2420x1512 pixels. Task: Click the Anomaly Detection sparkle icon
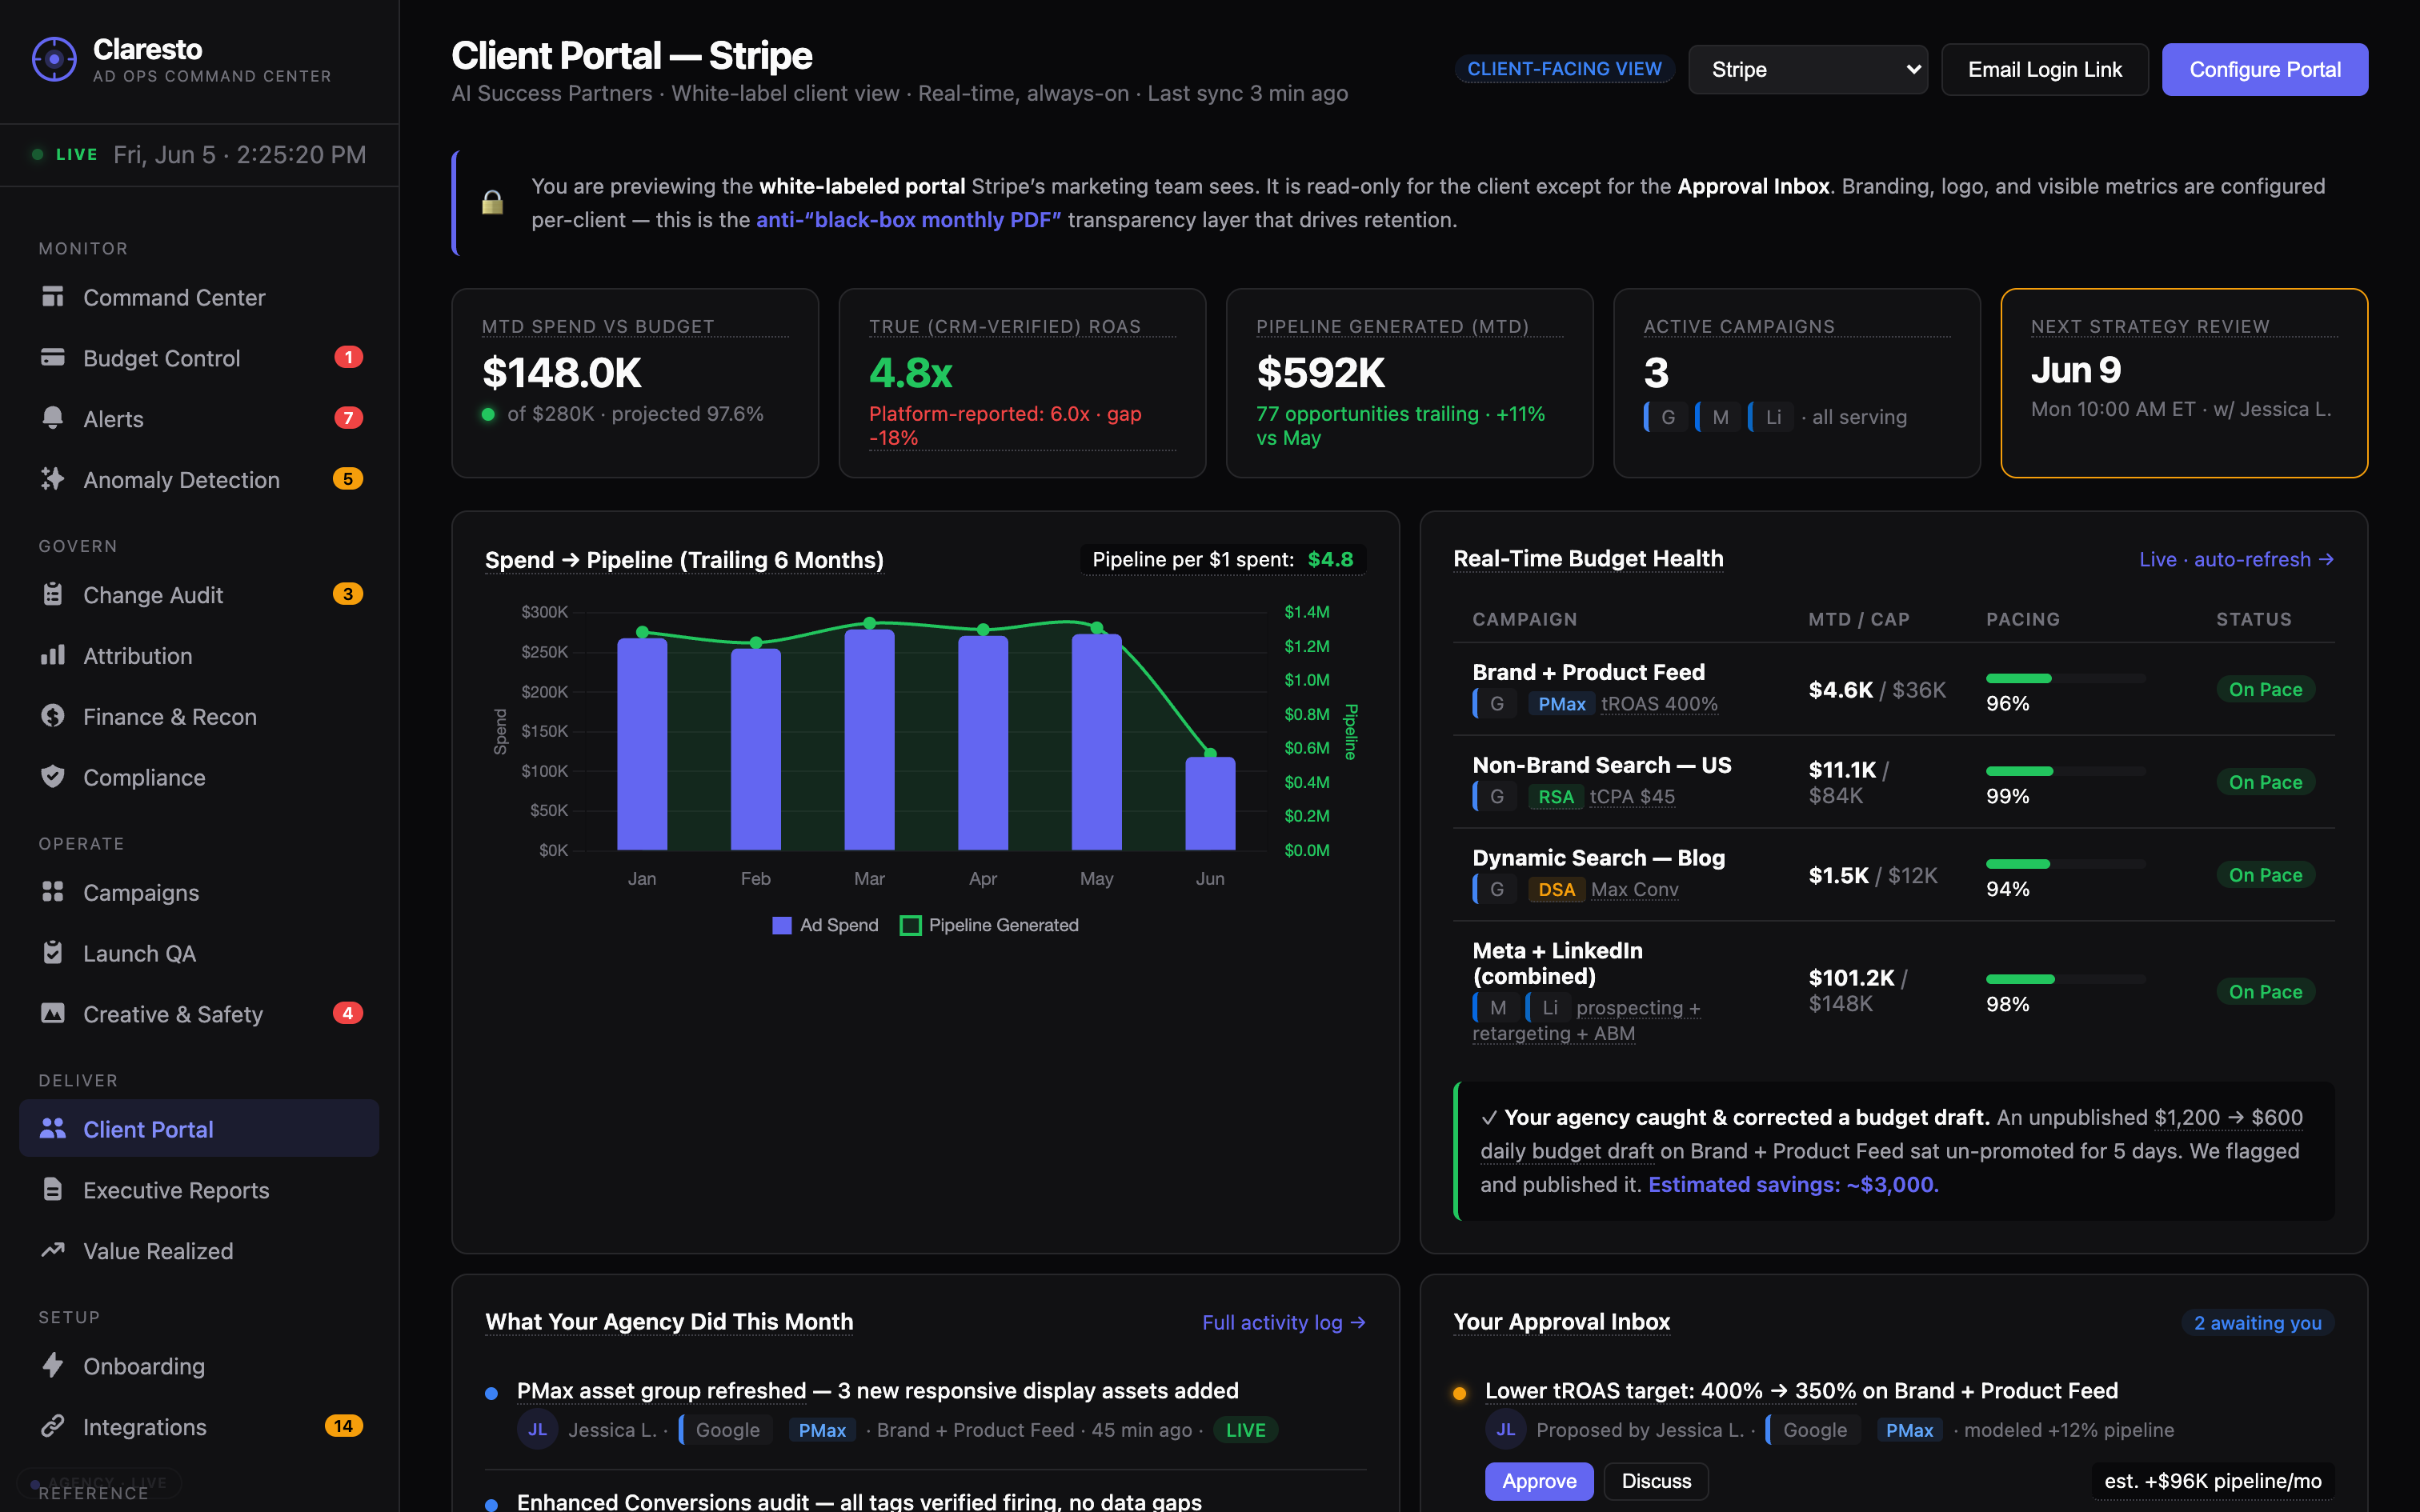(x=53, y=480)
